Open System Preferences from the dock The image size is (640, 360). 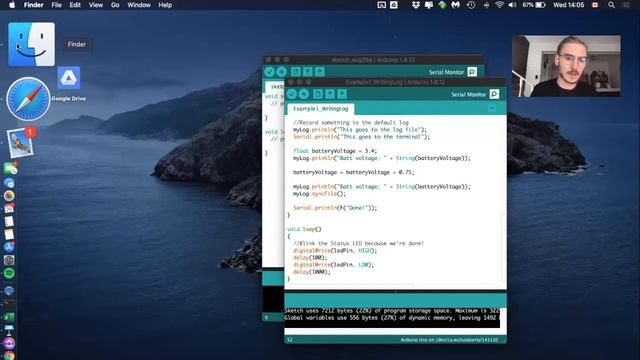[9, 260]
